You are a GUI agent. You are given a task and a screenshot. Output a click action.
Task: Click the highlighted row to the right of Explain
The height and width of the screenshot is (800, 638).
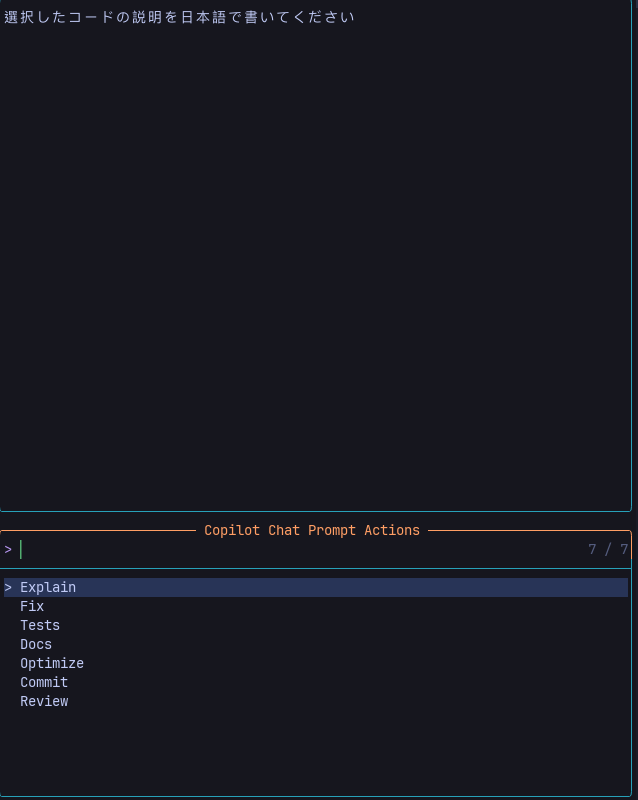(350, 588)
